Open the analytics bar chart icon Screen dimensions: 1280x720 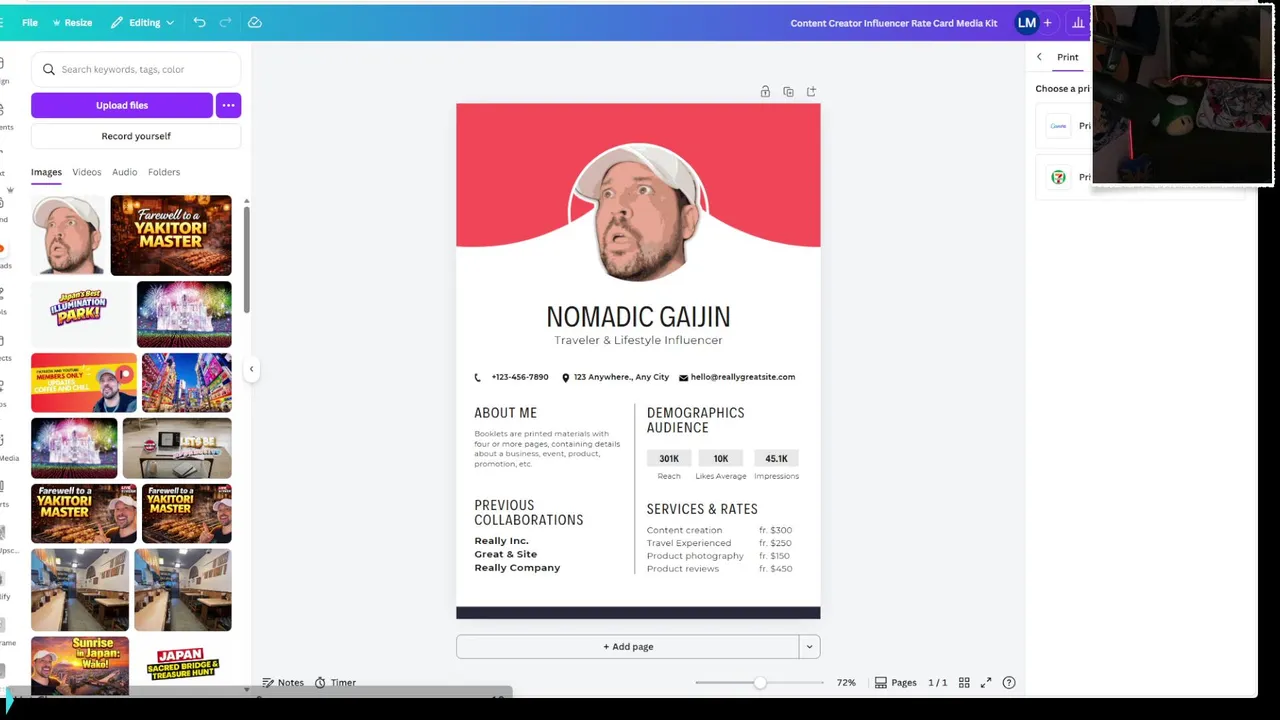click(1078, 22)
